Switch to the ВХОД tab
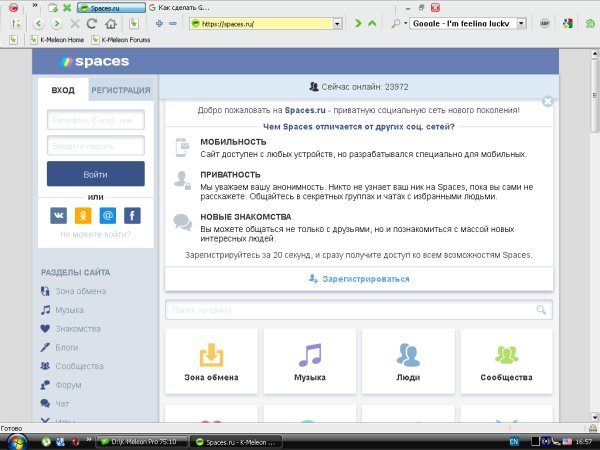The image size is (600, 450). 63,90
